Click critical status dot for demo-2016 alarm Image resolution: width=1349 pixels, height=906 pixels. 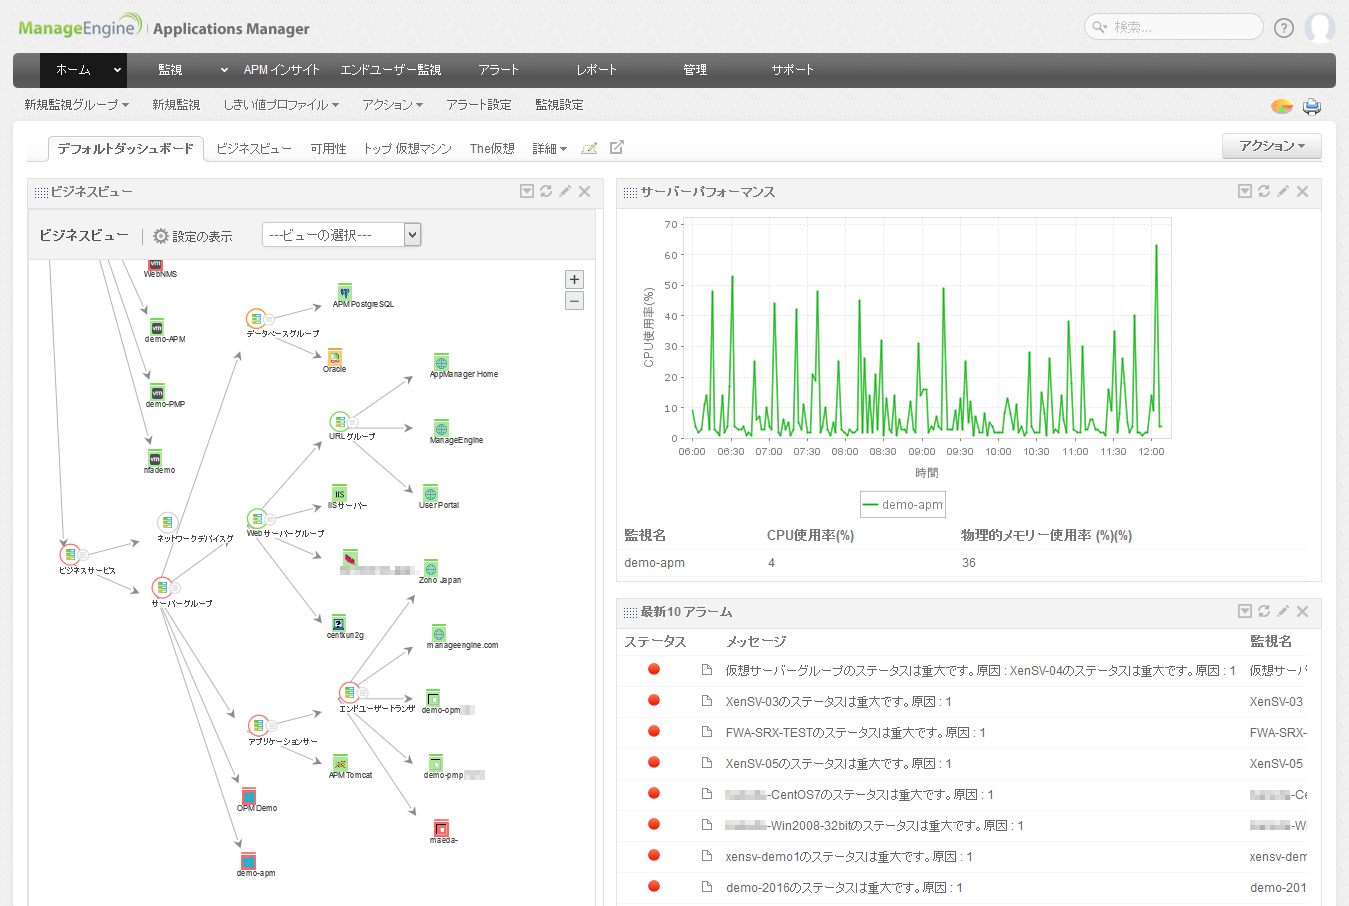point(654,886)
